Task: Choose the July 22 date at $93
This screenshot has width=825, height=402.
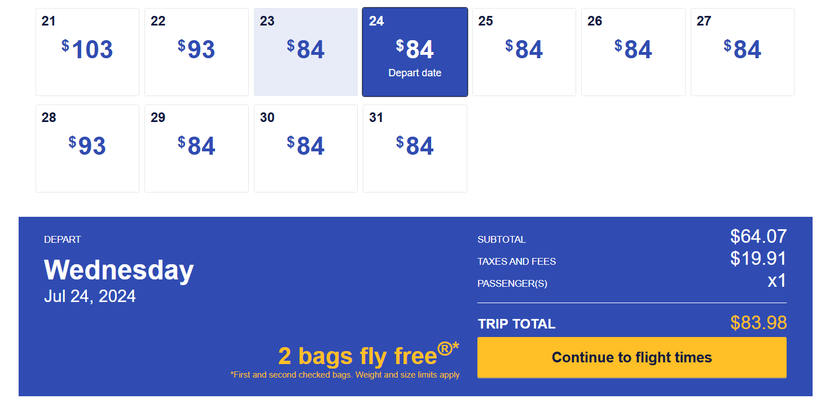Action: coord(196,52)
